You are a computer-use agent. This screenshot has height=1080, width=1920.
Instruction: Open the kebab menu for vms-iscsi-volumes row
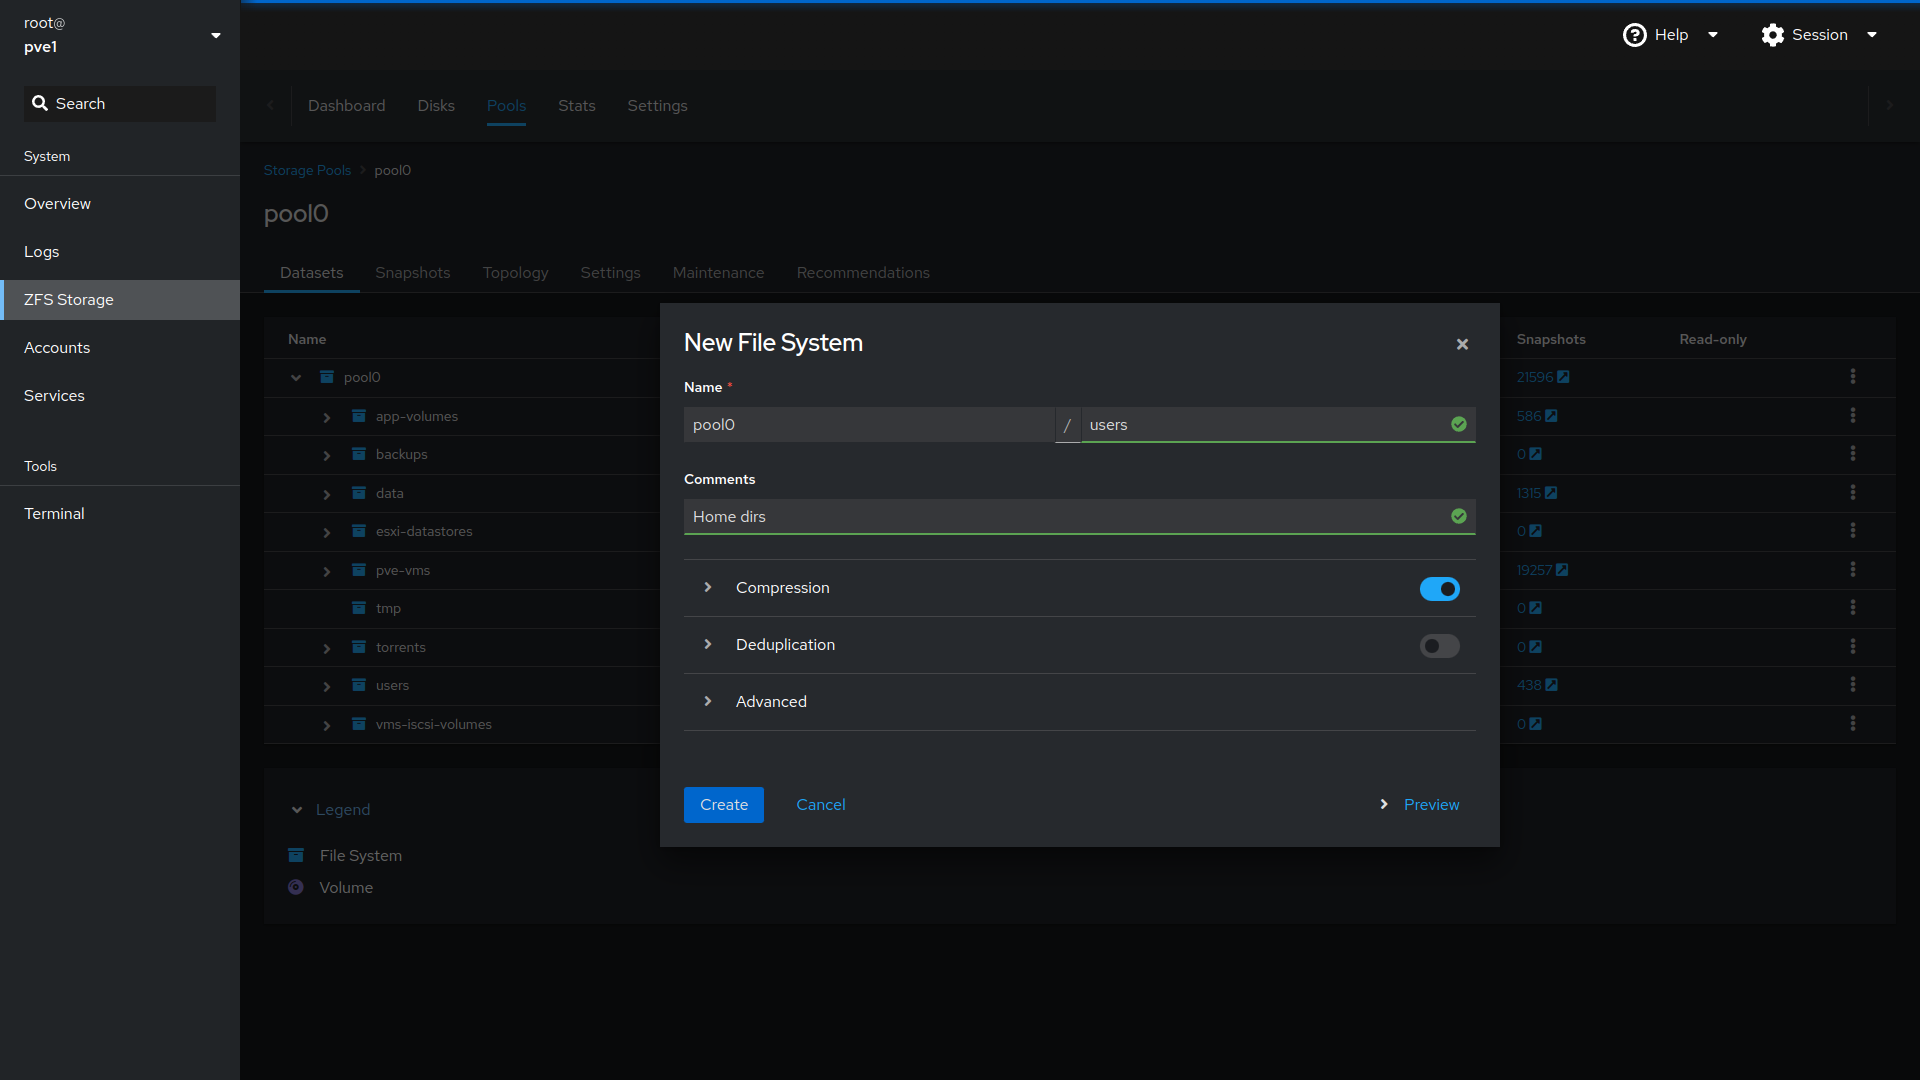coord(1853,724)
